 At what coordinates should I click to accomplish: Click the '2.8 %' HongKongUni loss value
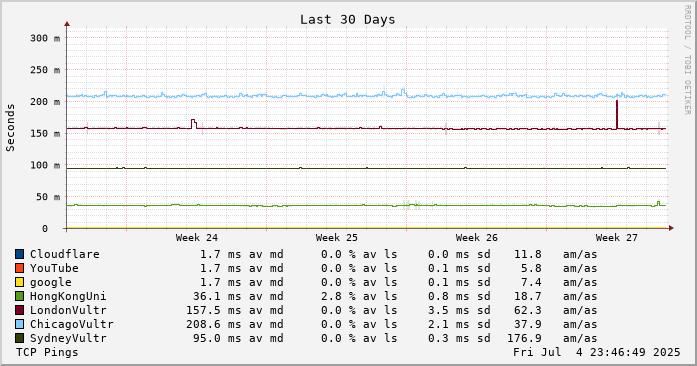pyautogui.click(x=338, y=297)
